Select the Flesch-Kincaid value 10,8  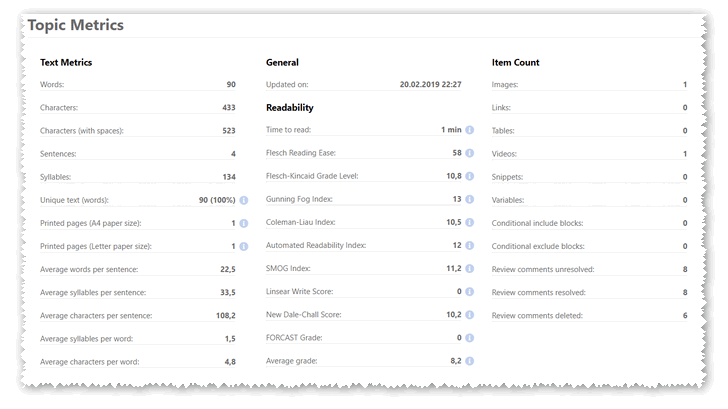click(x=454, y=176)
